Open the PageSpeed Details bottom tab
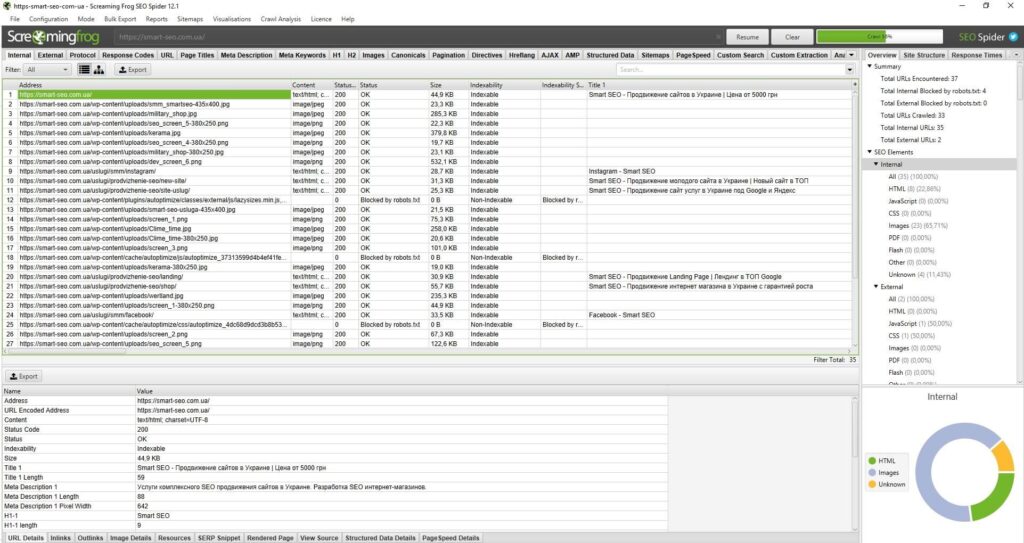This screenshot has height=543, width=1024. pos(451,538)
